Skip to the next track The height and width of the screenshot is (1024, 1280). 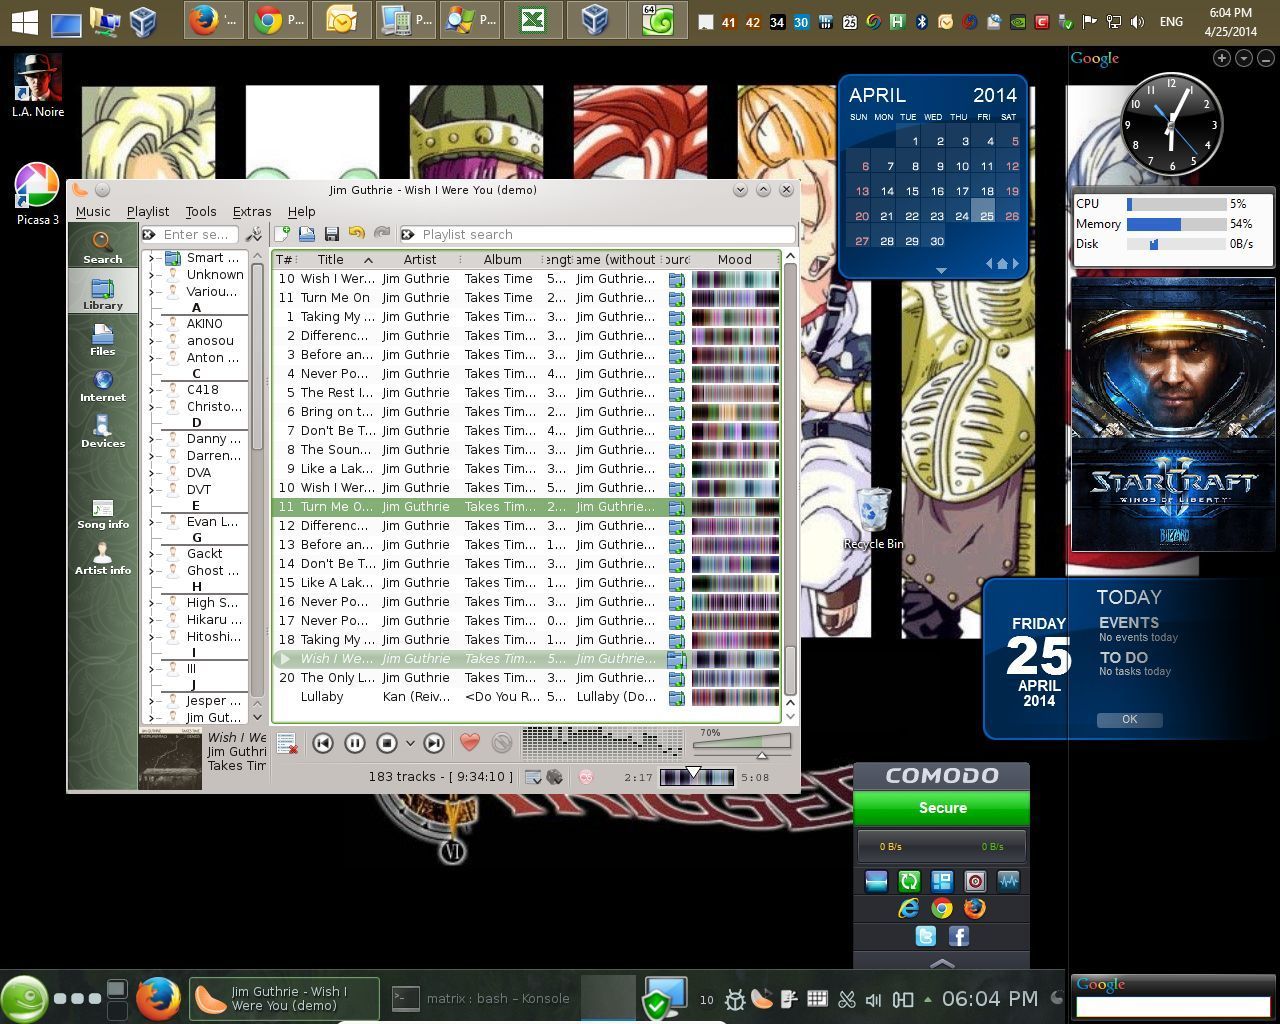433,743
